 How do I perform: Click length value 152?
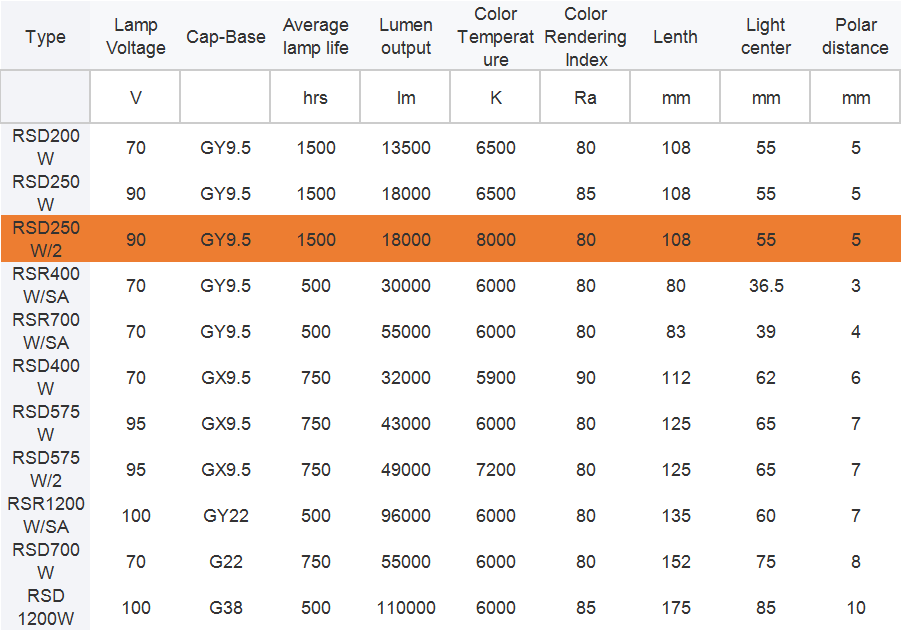[676, 562]
